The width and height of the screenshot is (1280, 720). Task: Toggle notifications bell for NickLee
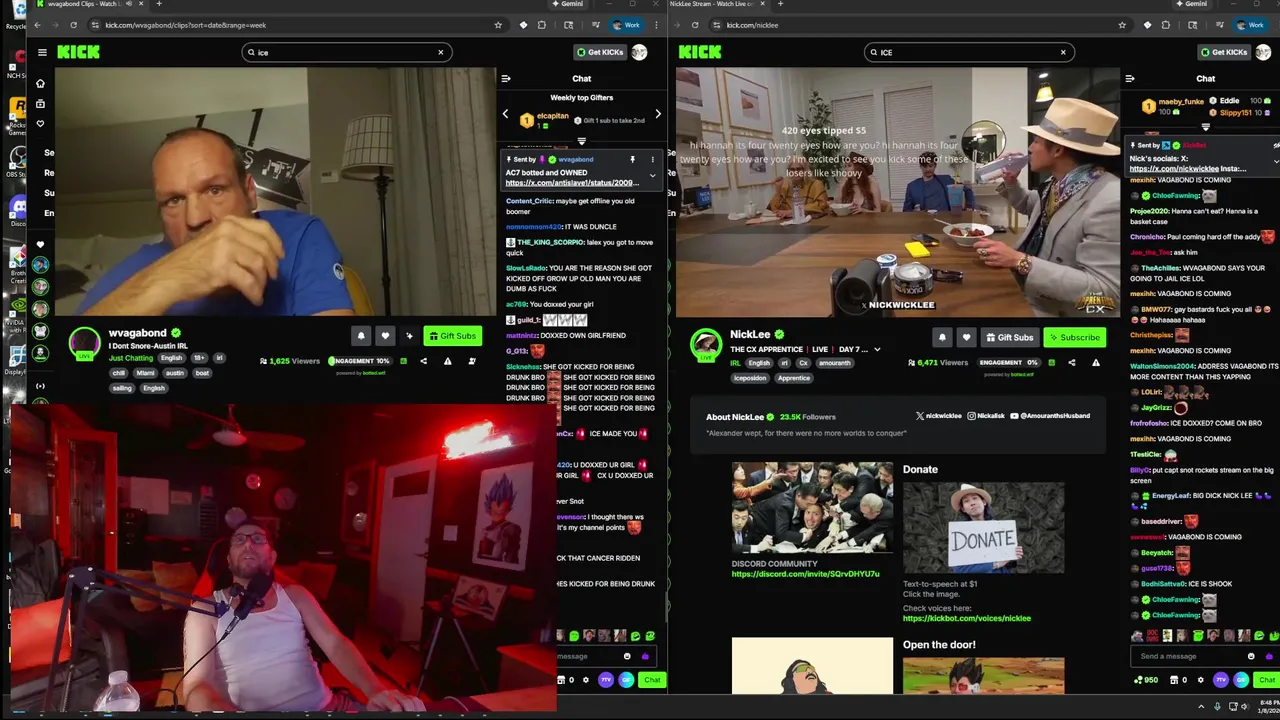(x=942, y=337)
